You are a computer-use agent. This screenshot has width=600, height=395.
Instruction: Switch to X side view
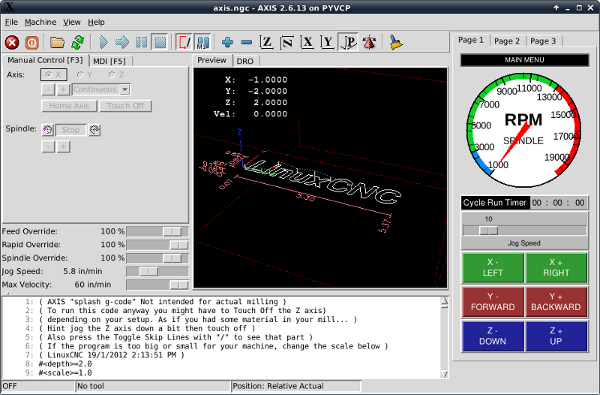click(x=307, y=42)
